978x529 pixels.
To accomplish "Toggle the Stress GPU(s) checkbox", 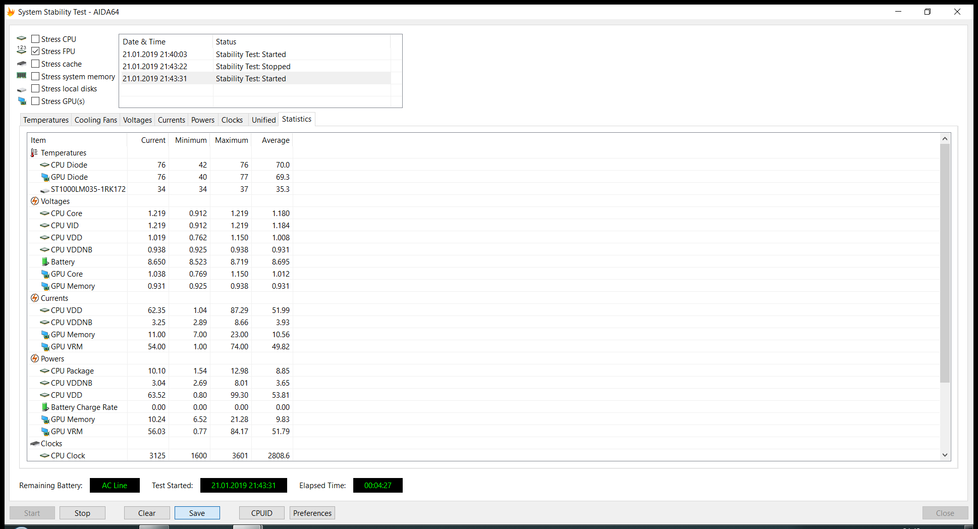I will [36, 101].
